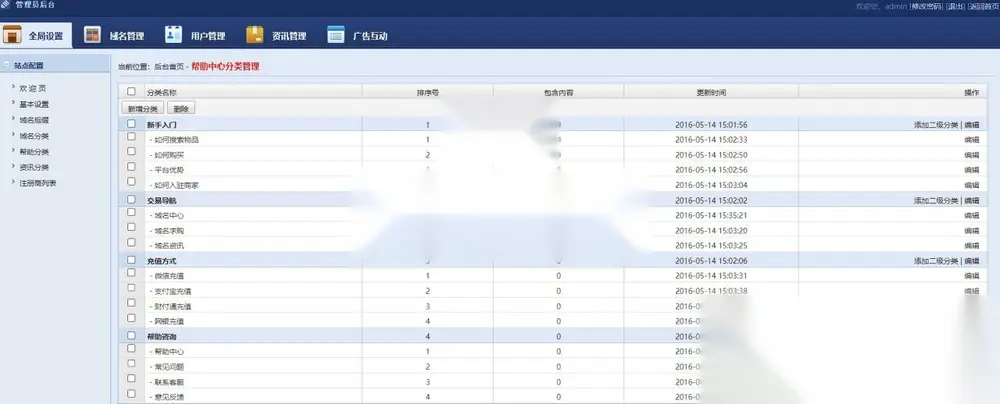Click the 域名求购 row name
This screenshot has width=1000, height=404.
tap(167, 230)
